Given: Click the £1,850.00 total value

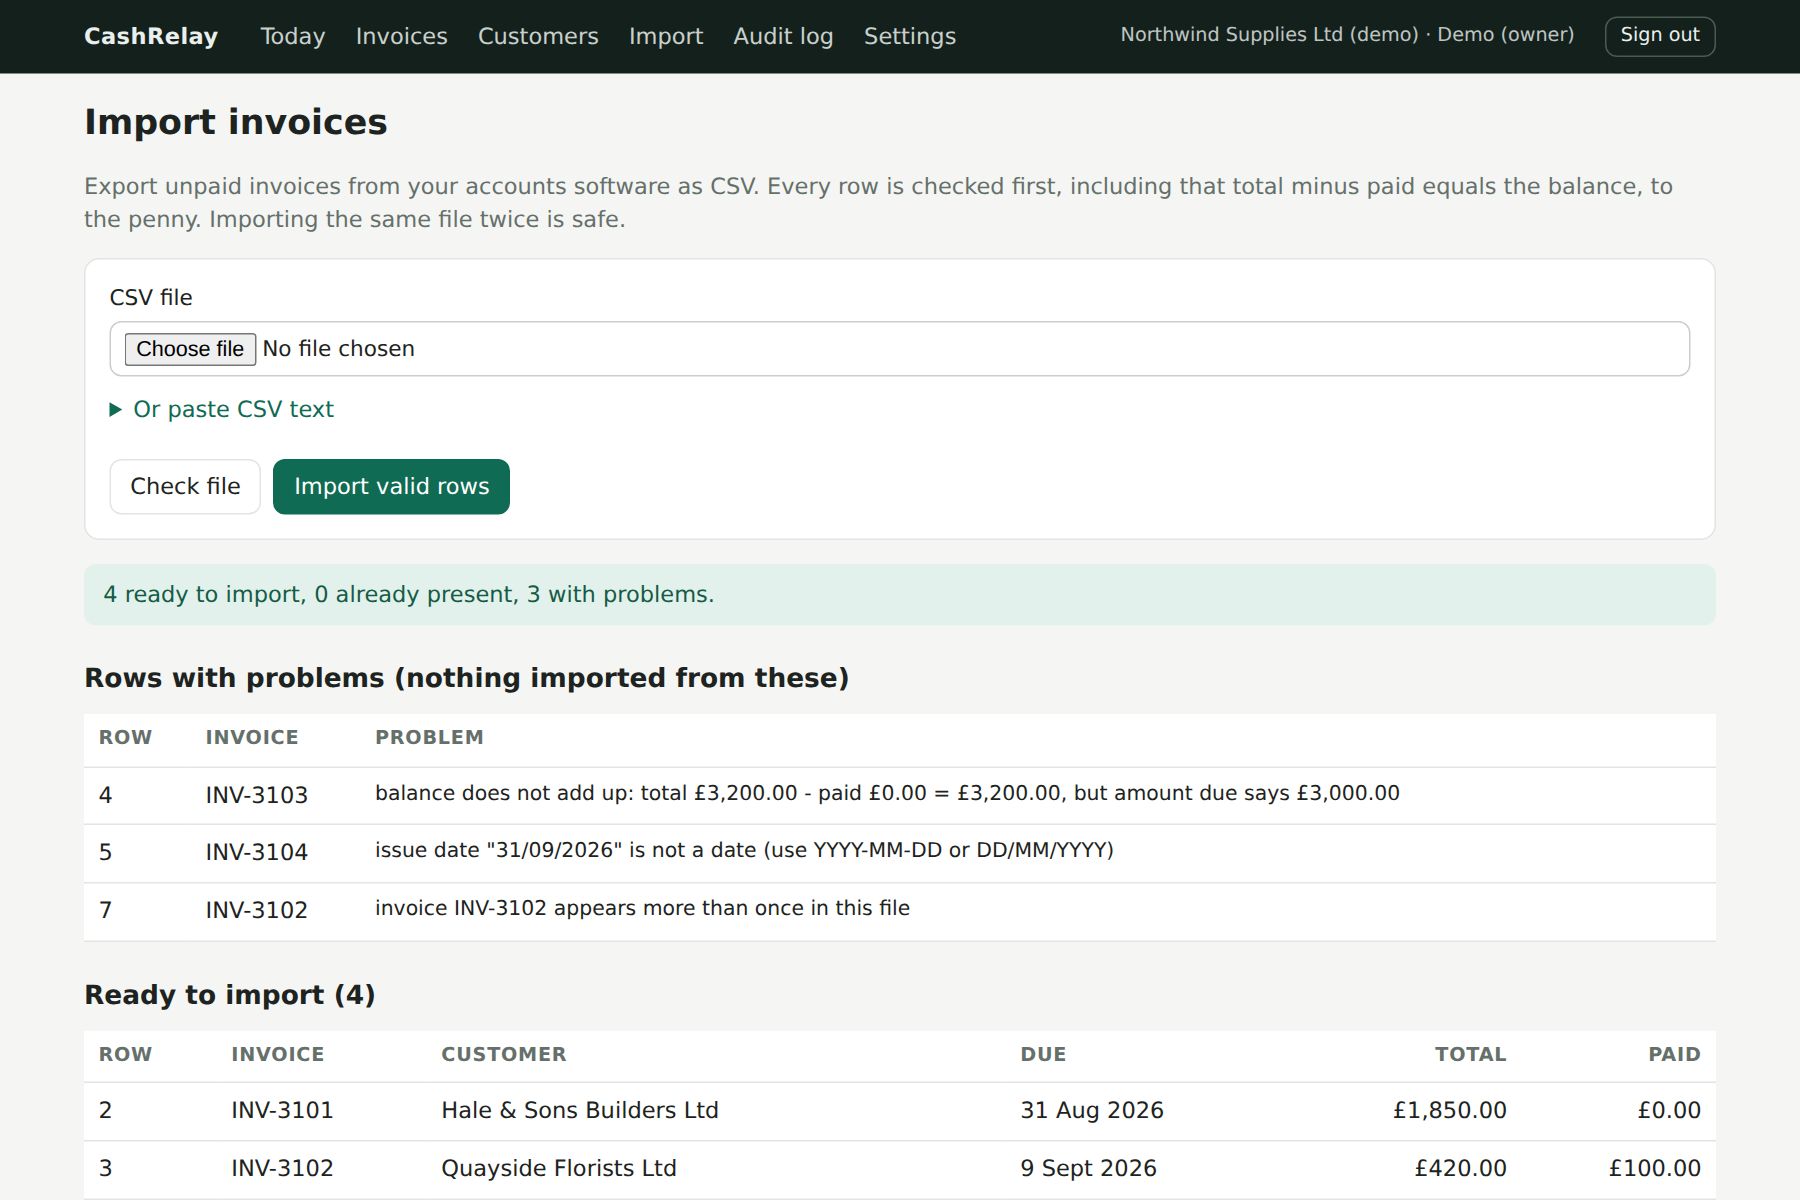Looking at the screenshot, I should click(x=1449, y=1111).
